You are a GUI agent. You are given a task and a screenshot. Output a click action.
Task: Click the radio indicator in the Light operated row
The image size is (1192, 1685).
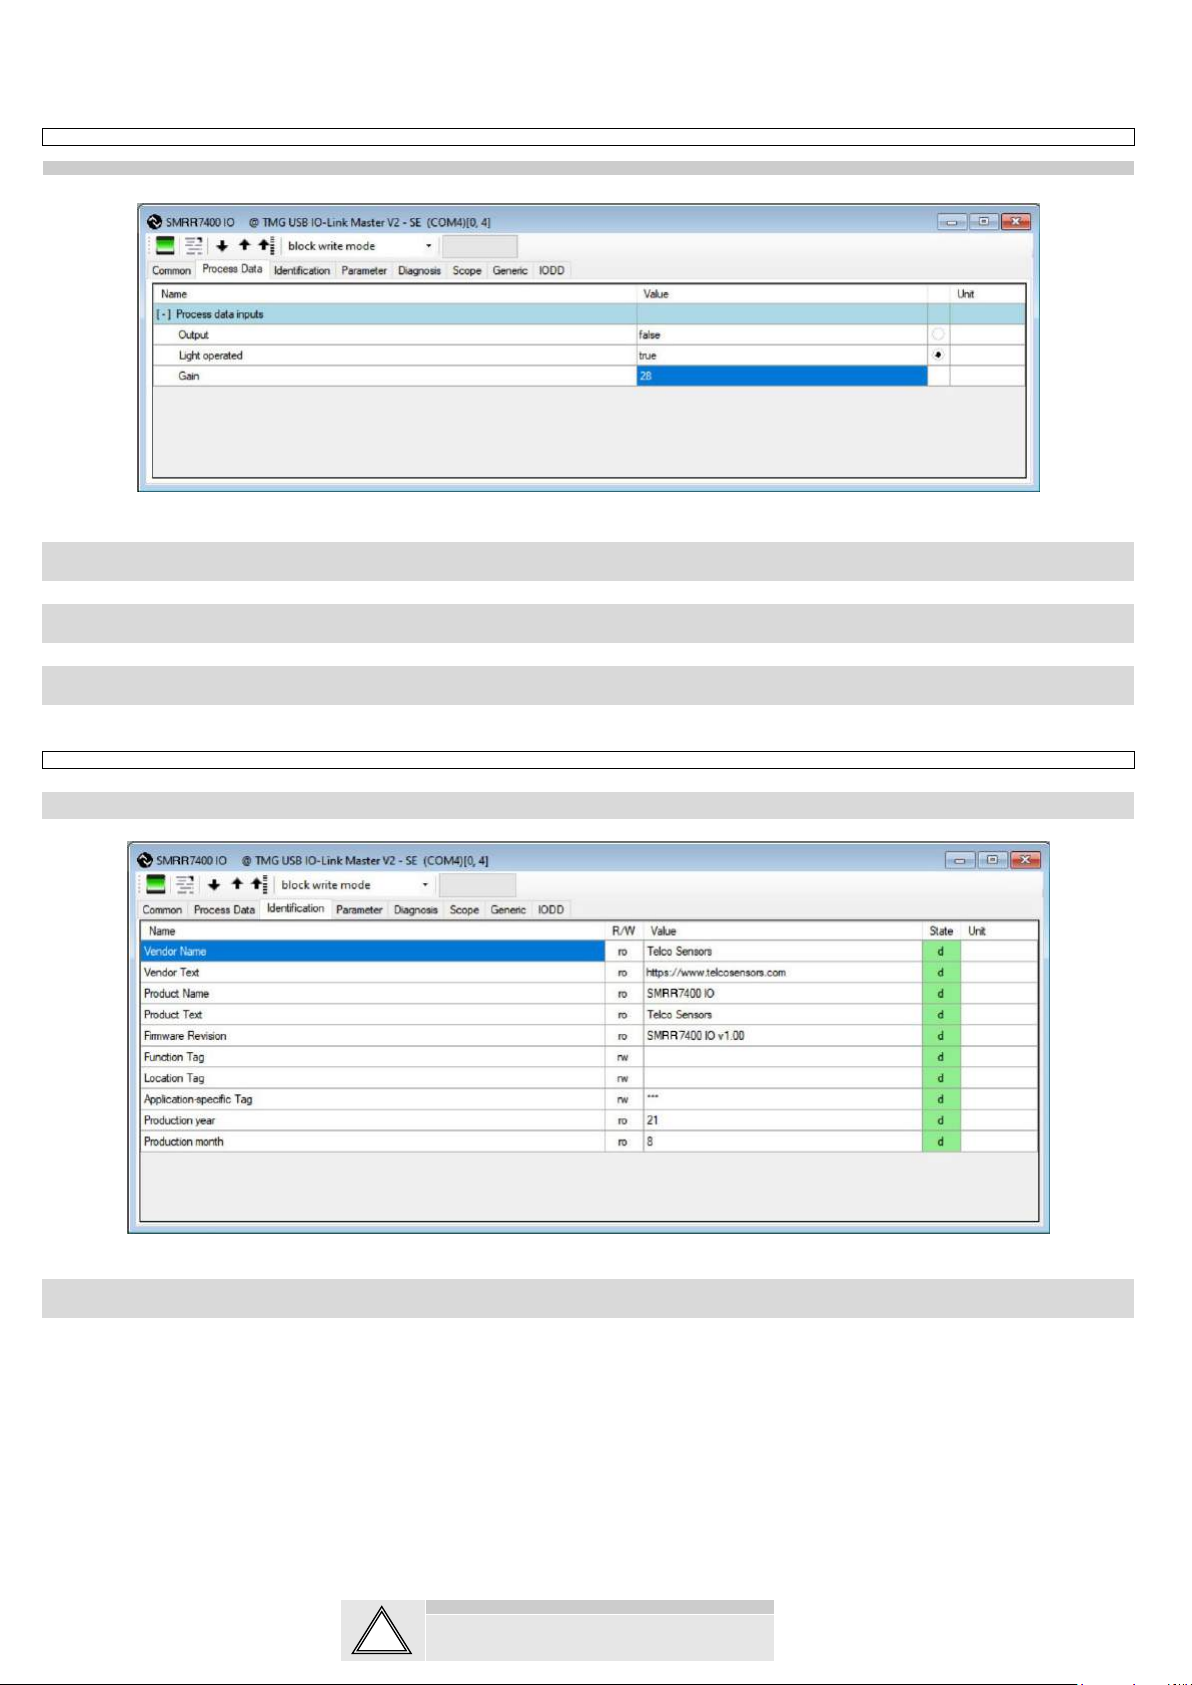[938, 355]
